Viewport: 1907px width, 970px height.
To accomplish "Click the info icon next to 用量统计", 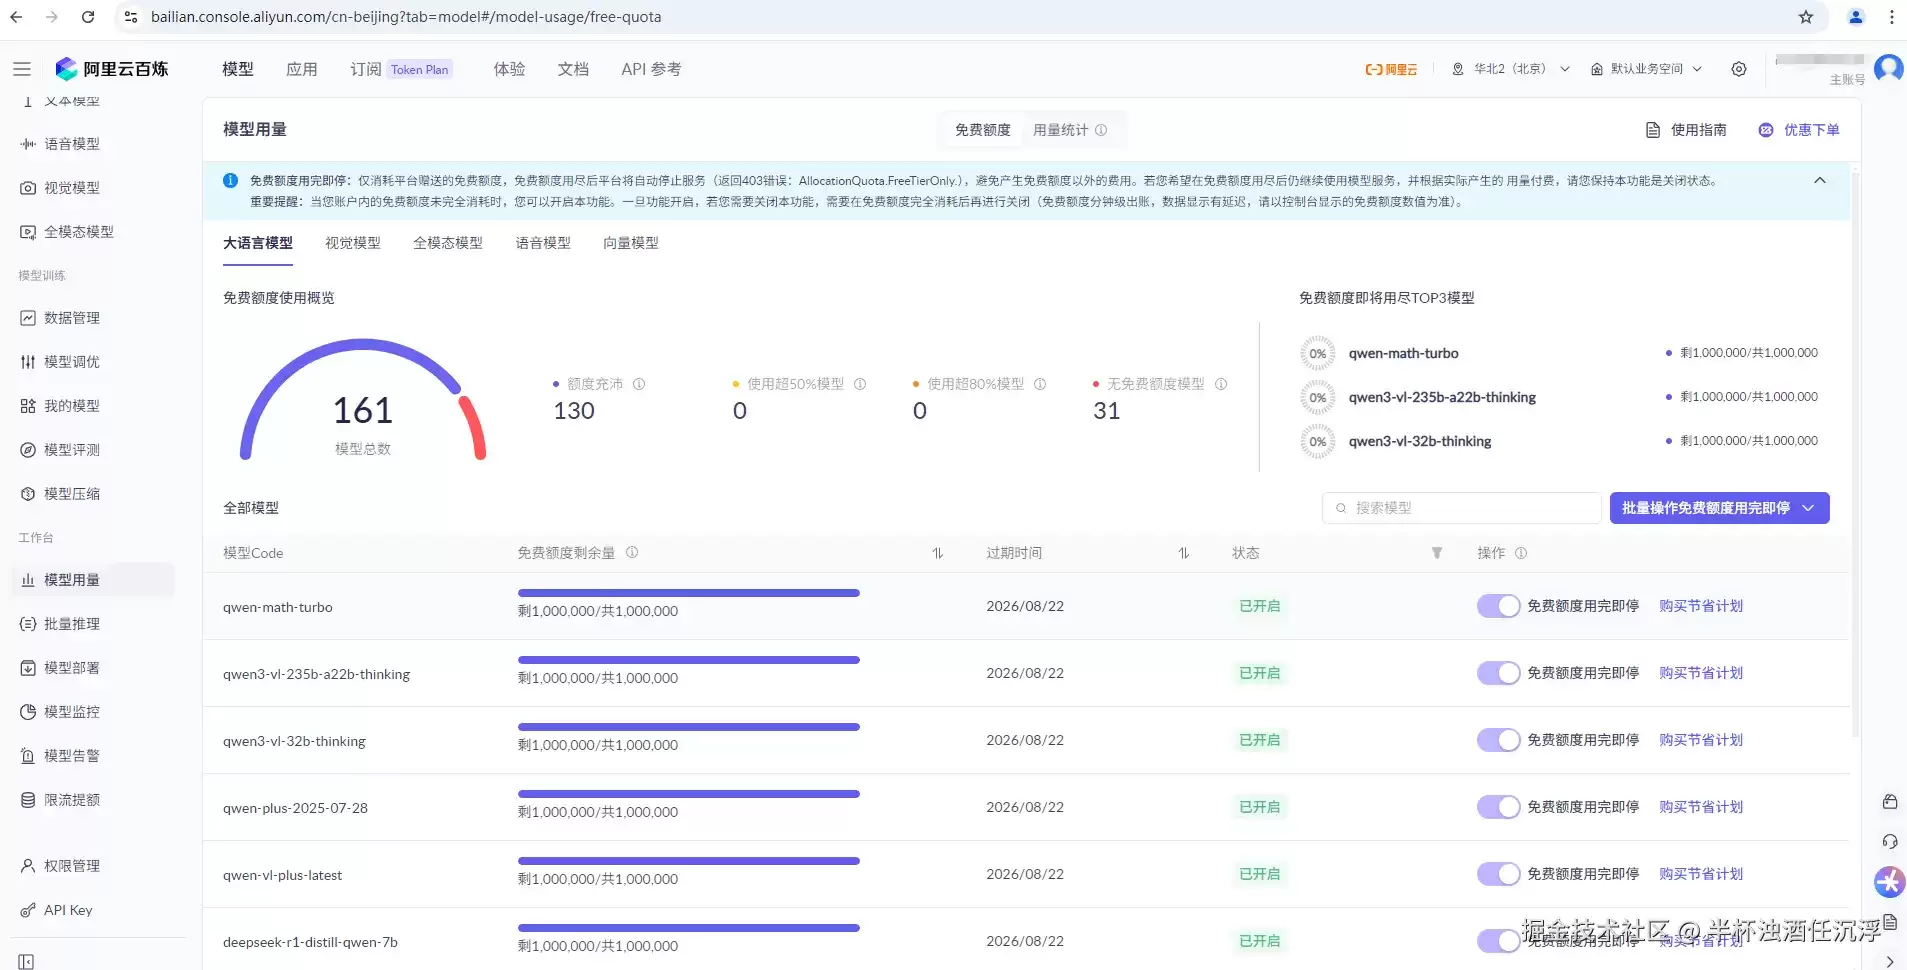I will (x=1101, y=130).
